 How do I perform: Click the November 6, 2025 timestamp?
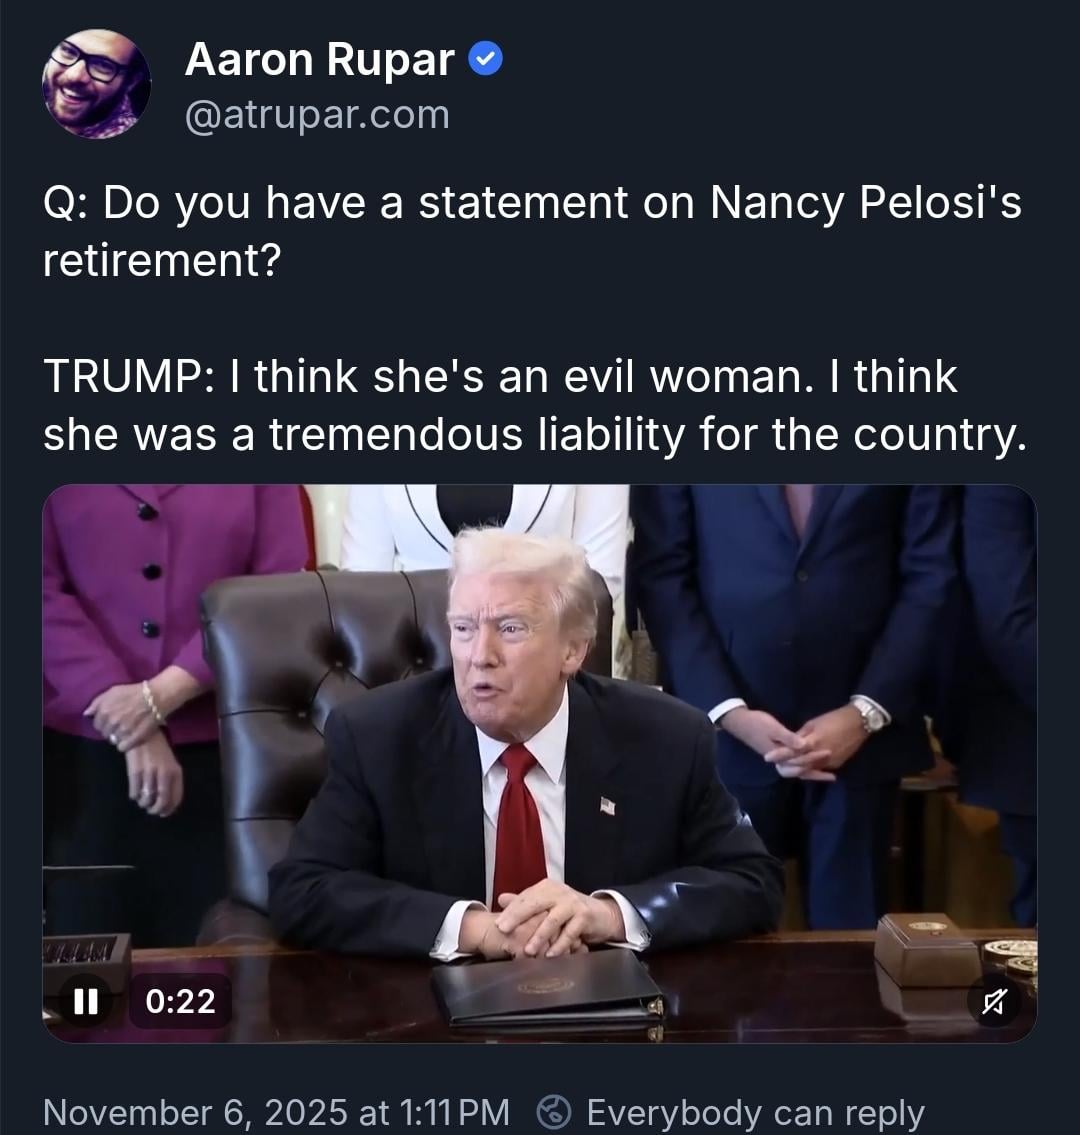coord(276,1112)
